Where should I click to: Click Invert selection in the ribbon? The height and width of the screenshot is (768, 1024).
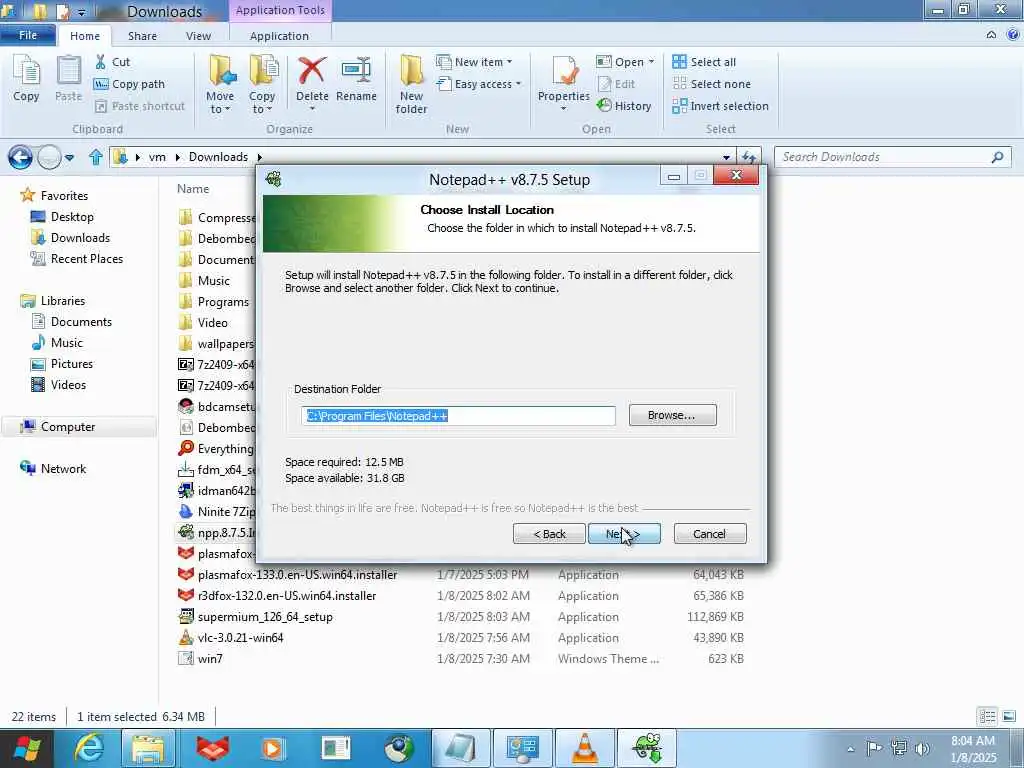coord(720,106)
